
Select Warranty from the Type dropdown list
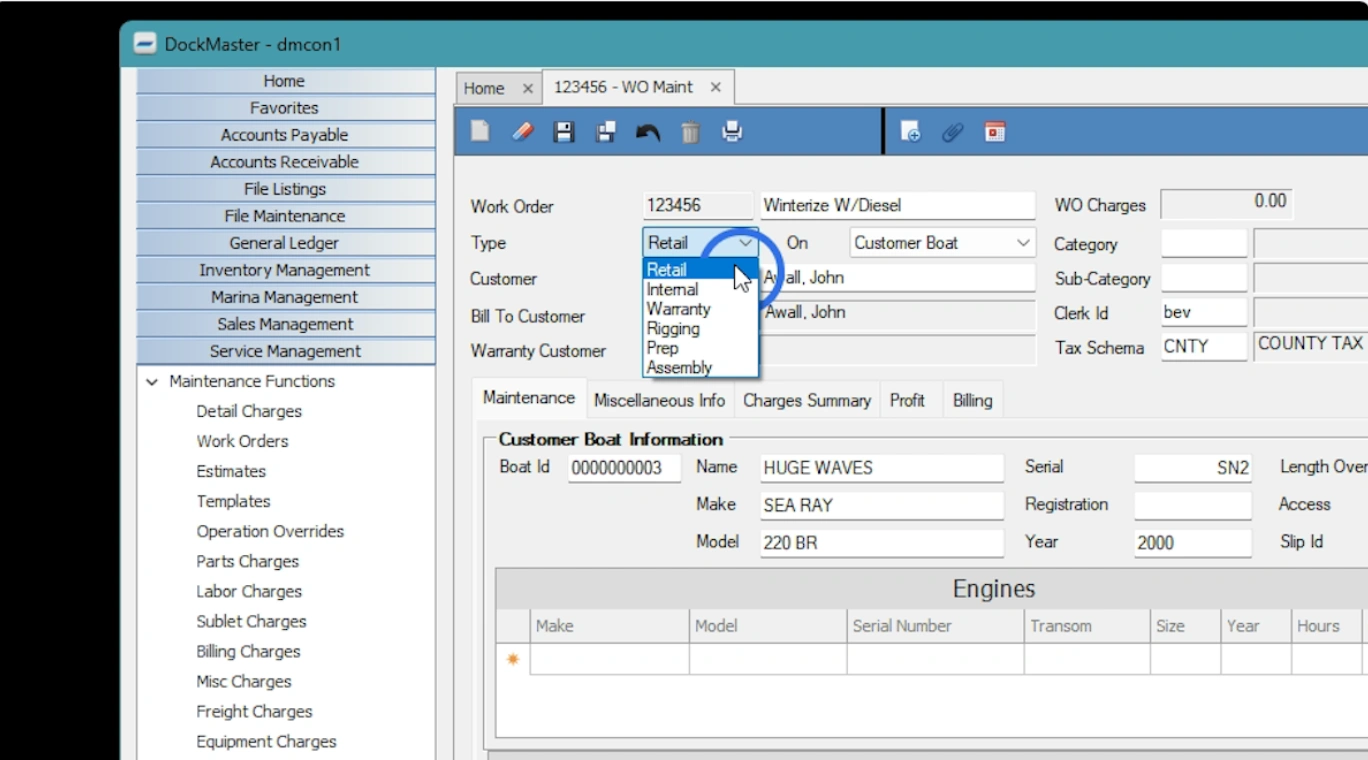pyautogui.click(x=678, y=309)
